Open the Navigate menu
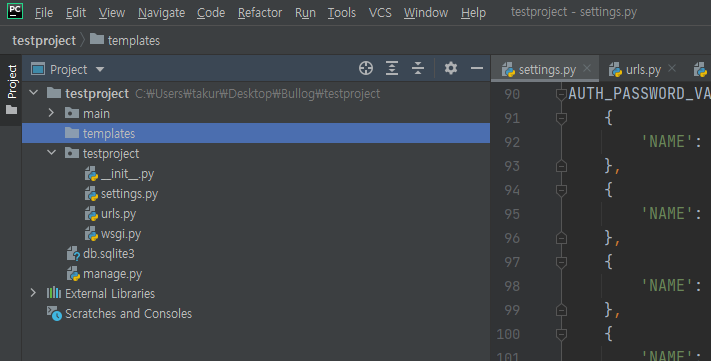The height and width of the screenshot is (361, 711). coord(161,13)
